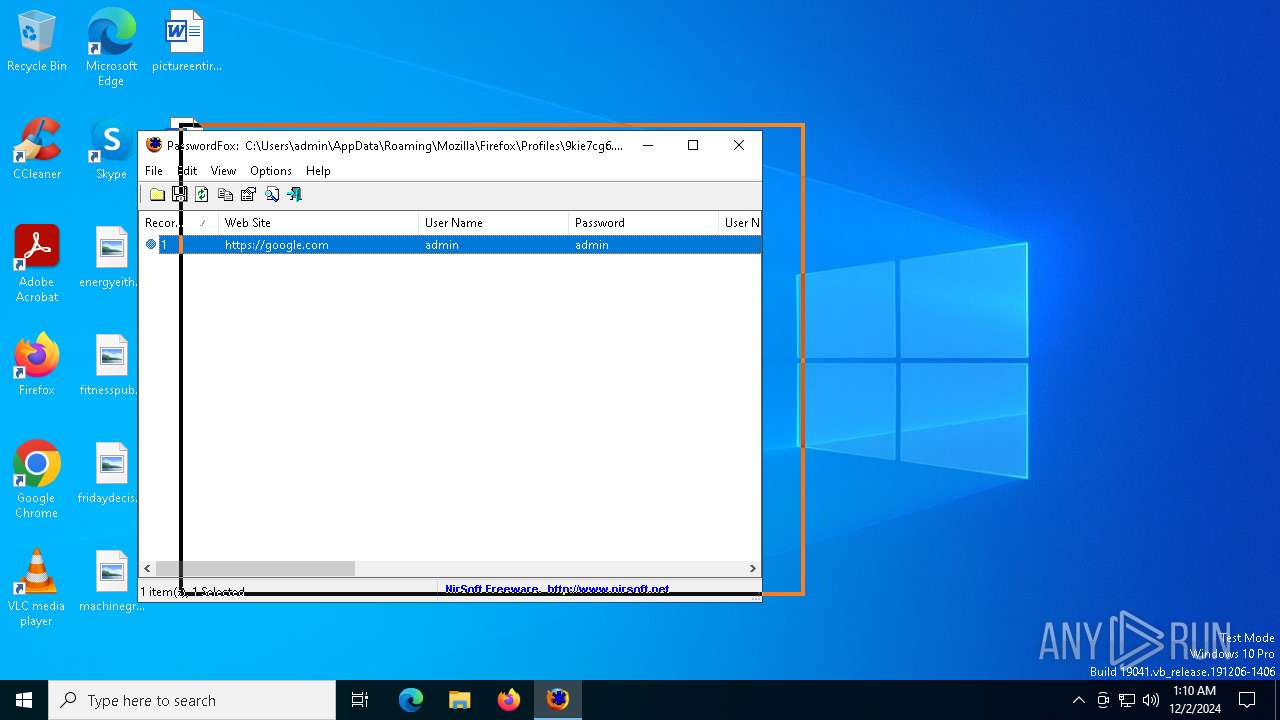This screenshot has height=720, width=1280.
Task: Sort by the Web Site column header
Action: pyautogui.click(x=318, y=223)
